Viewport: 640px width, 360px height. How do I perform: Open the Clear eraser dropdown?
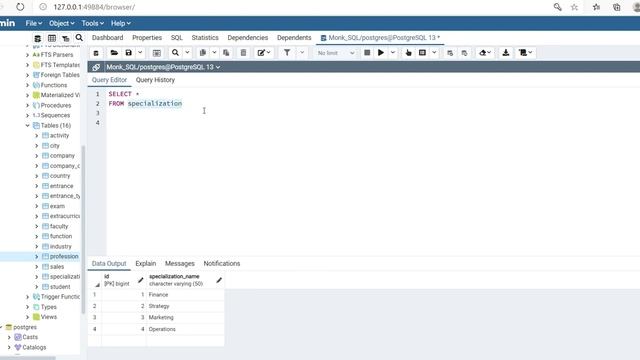484,53
